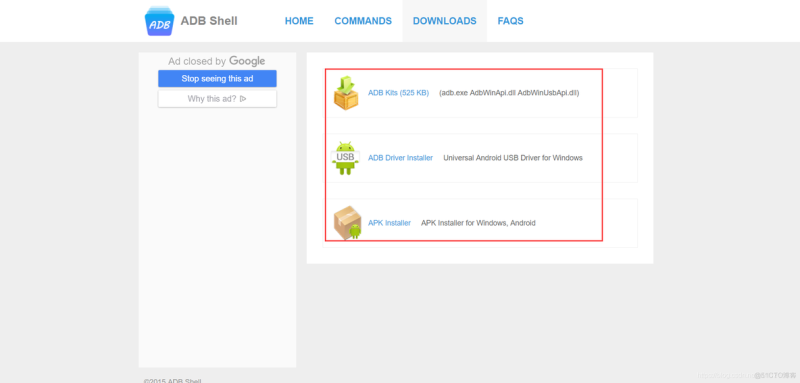Click the Stop seeing this ad button

(x=217, y=79)
